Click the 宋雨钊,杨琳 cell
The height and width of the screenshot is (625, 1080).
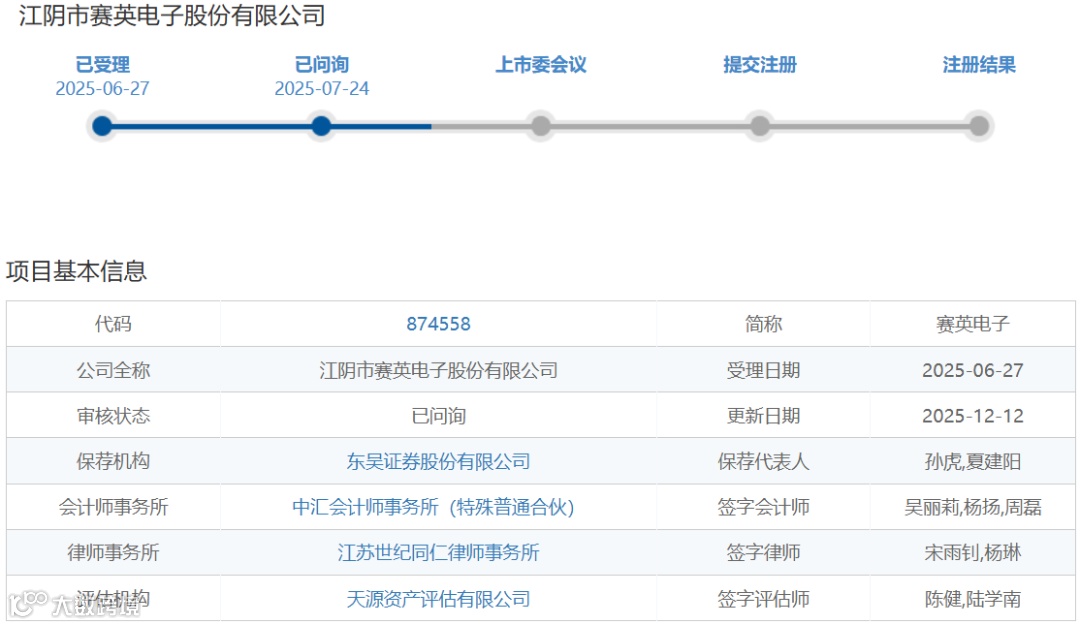tap(973, 553)
